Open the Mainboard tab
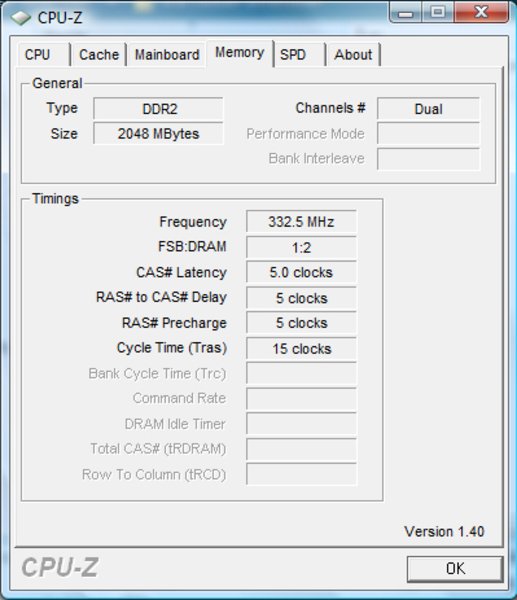 point(167,55)
